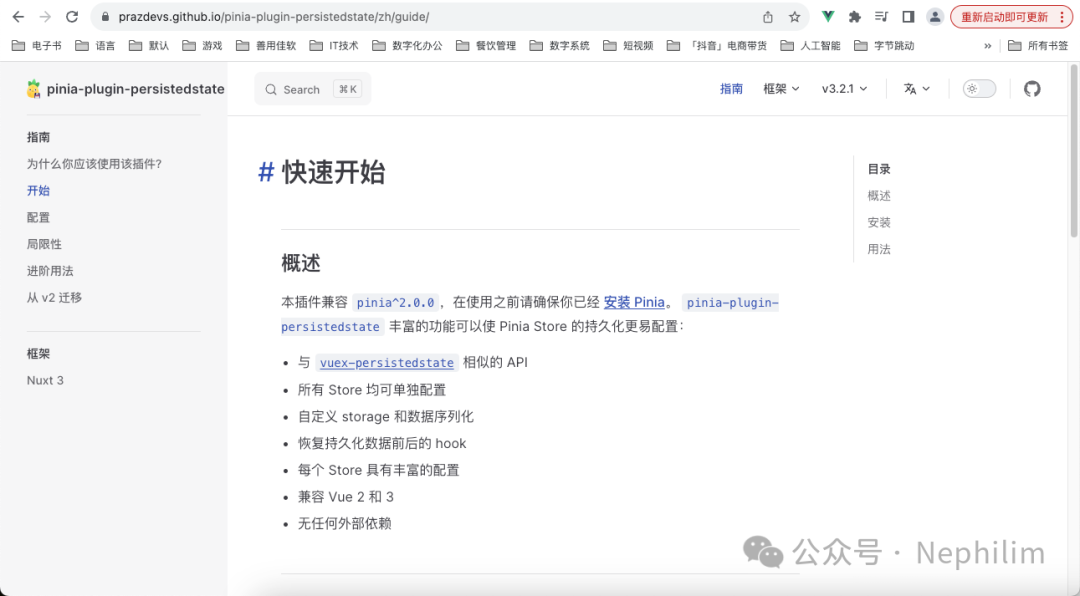This screenshot has height=596, width=1080.
Task: Open the vuex-persistedstate link
Action: click(387, 362)
